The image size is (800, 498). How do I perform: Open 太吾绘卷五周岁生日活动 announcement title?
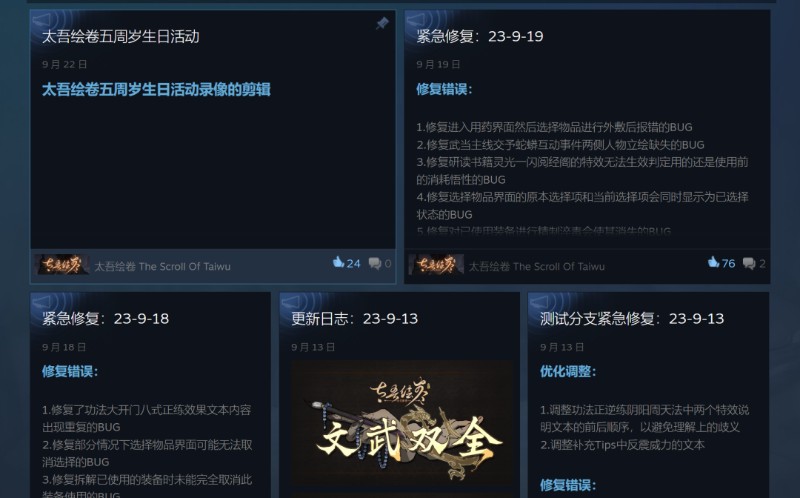coord(120,37)
